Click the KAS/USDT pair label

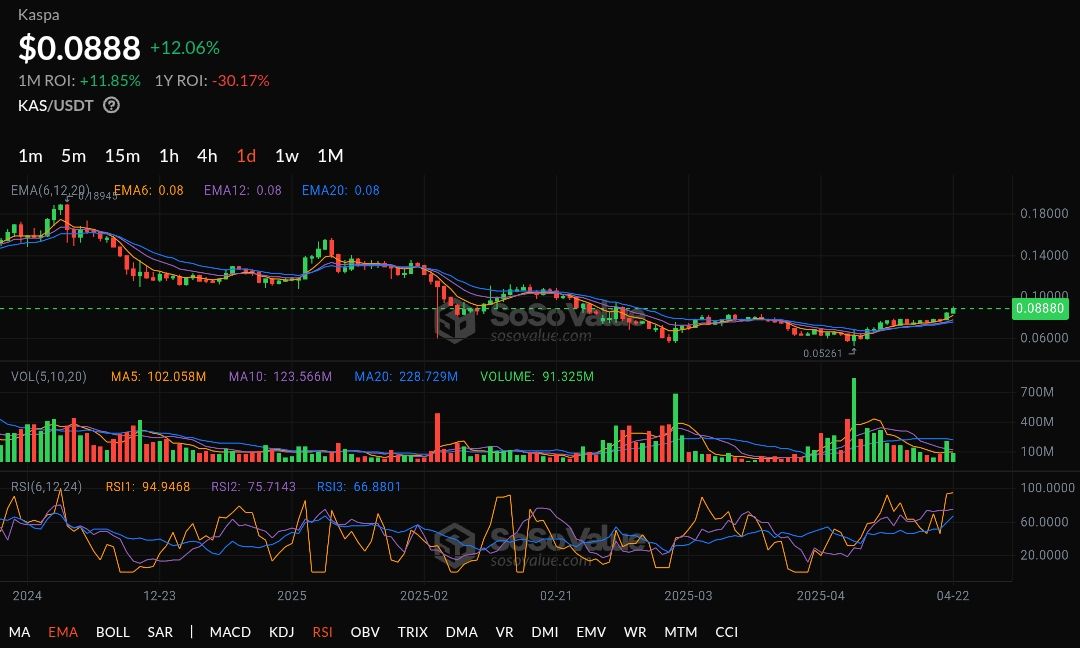tap(56, 105)
